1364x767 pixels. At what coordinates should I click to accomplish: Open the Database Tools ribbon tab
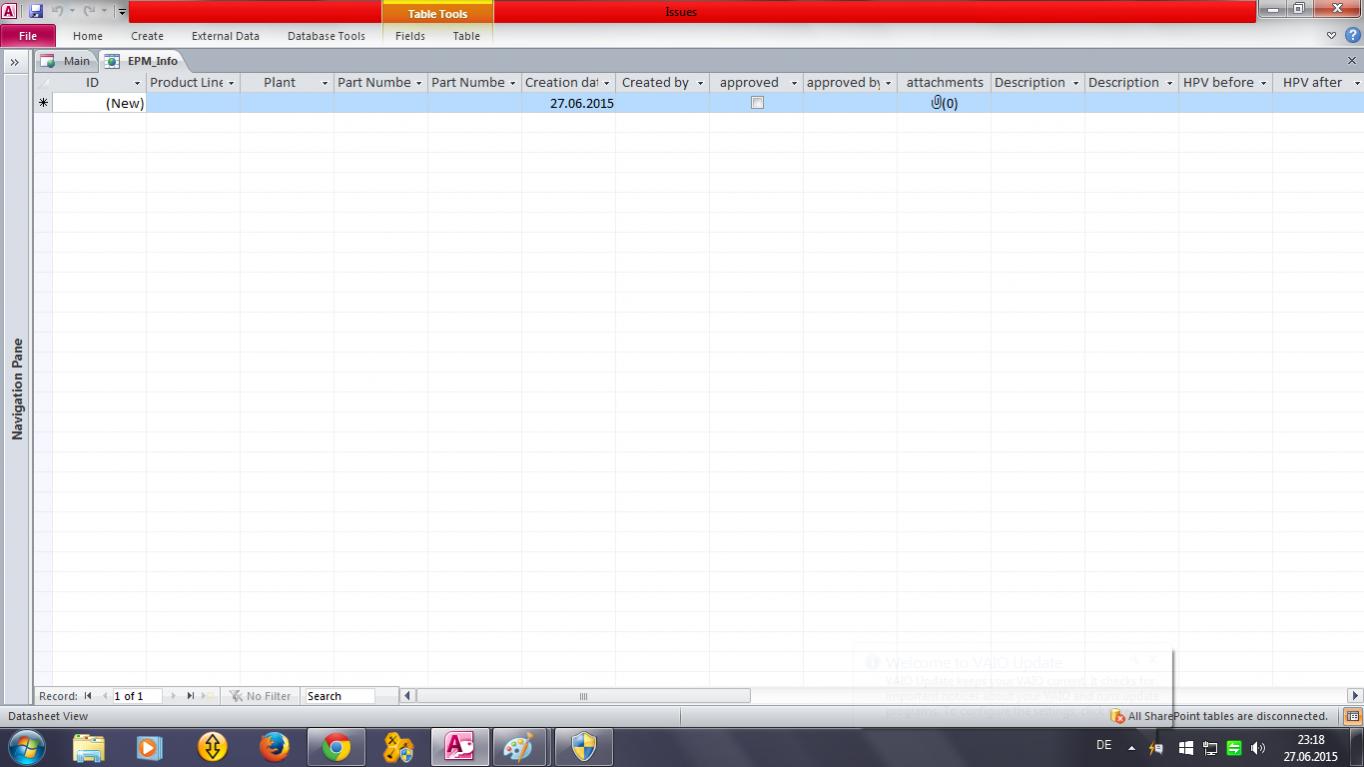coord(326,36)
